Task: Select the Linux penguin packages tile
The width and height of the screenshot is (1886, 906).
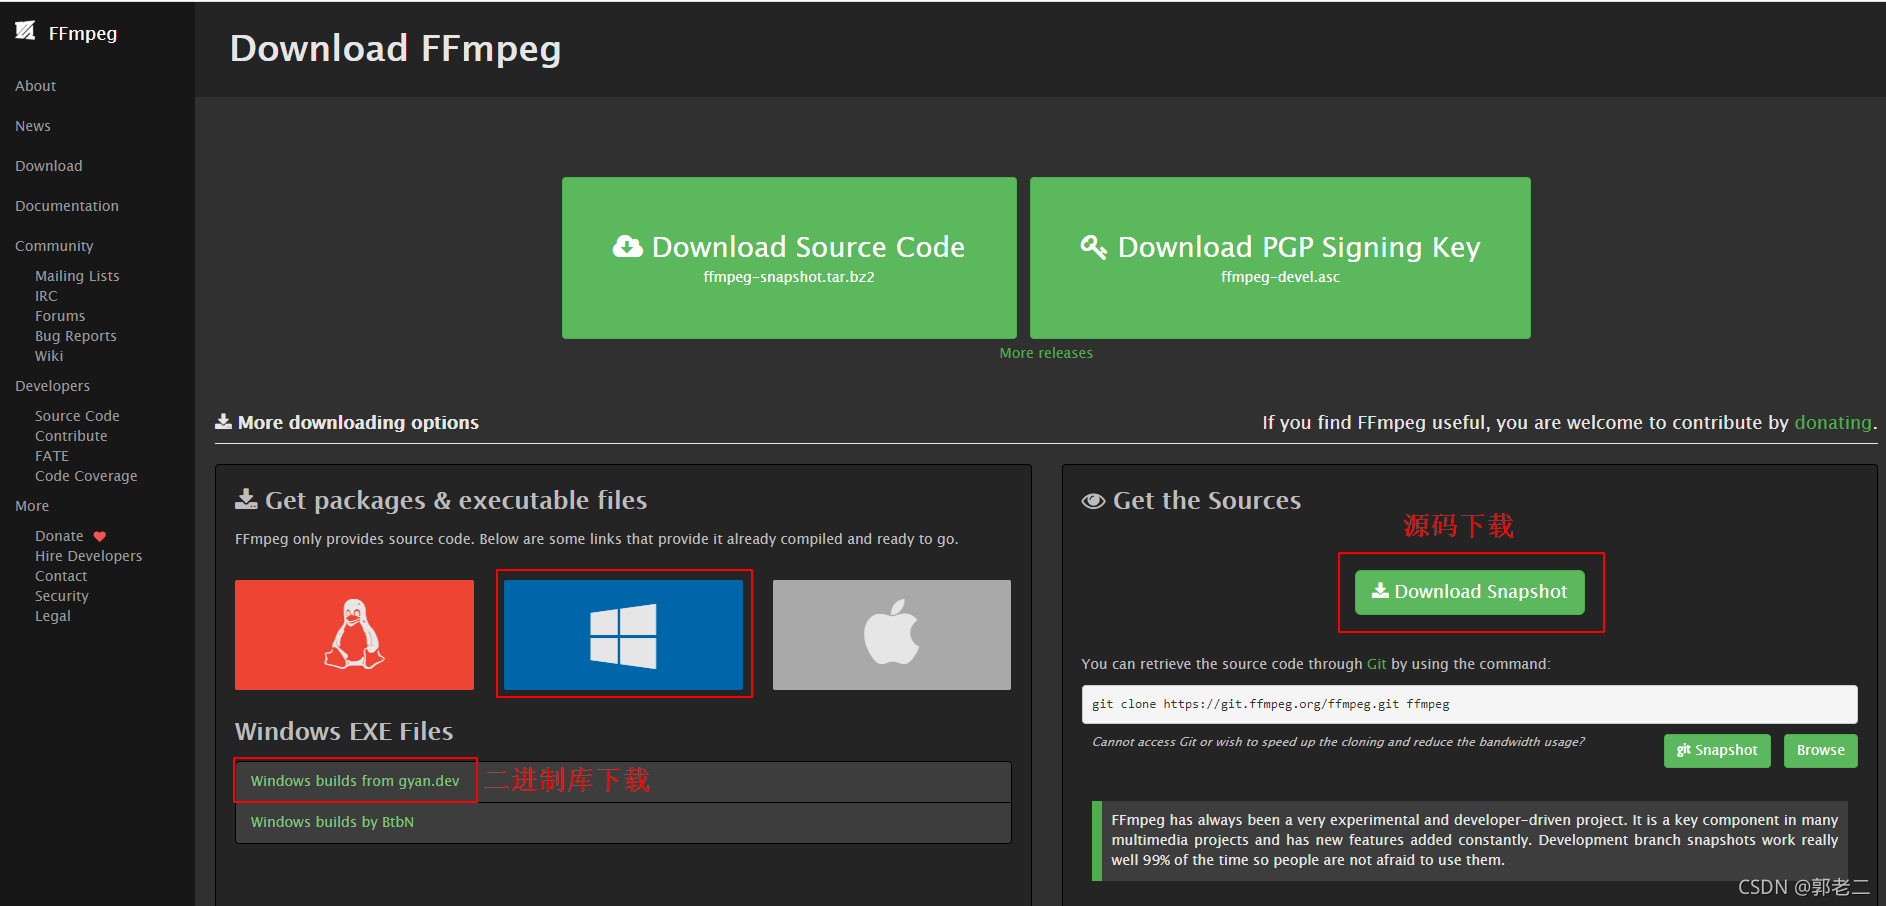Action: (x=354, y=635)
